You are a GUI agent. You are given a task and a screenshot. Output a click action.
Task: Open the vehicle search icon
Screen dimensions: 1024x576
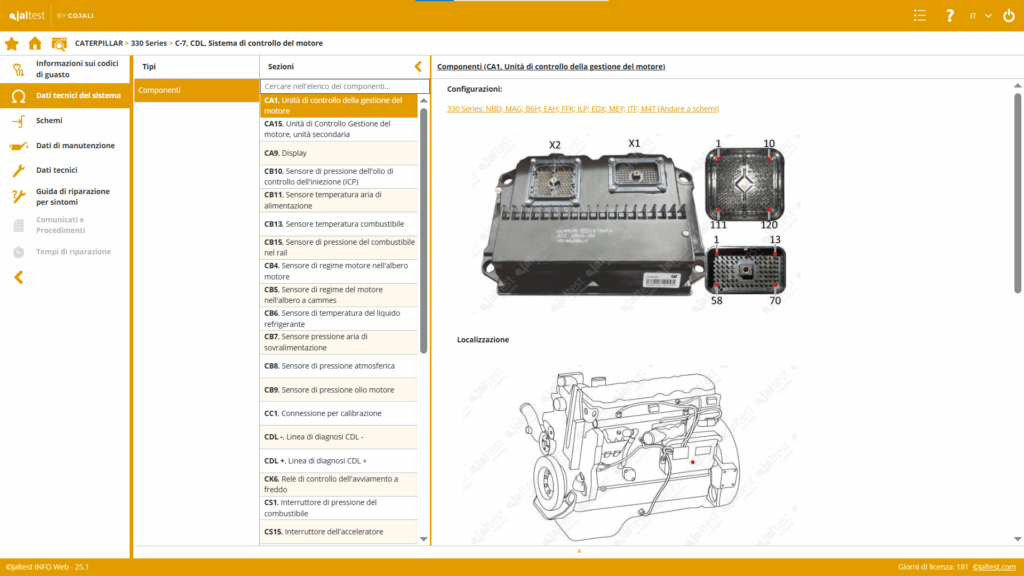click(x=59, y=44)
